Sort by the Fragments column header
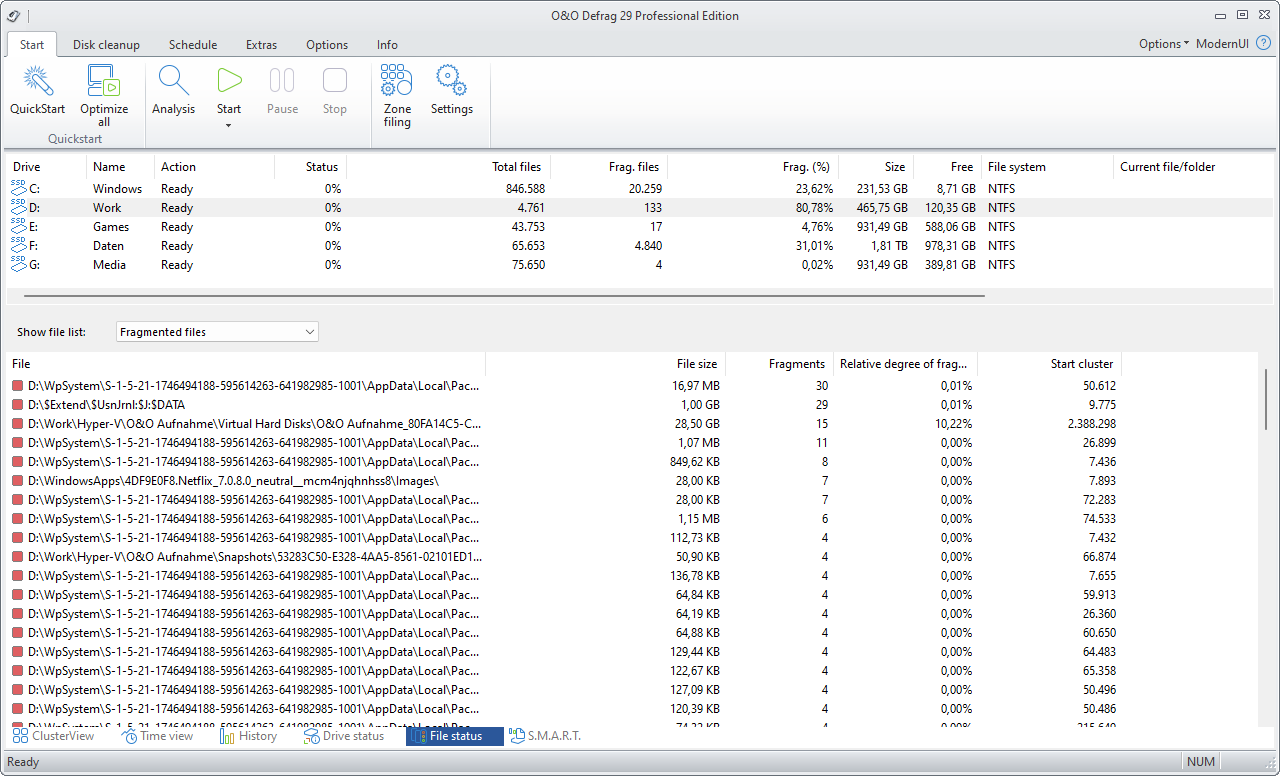Image resolution: width=1280 pixels, height=776 pixels. [x=779, y=364]
